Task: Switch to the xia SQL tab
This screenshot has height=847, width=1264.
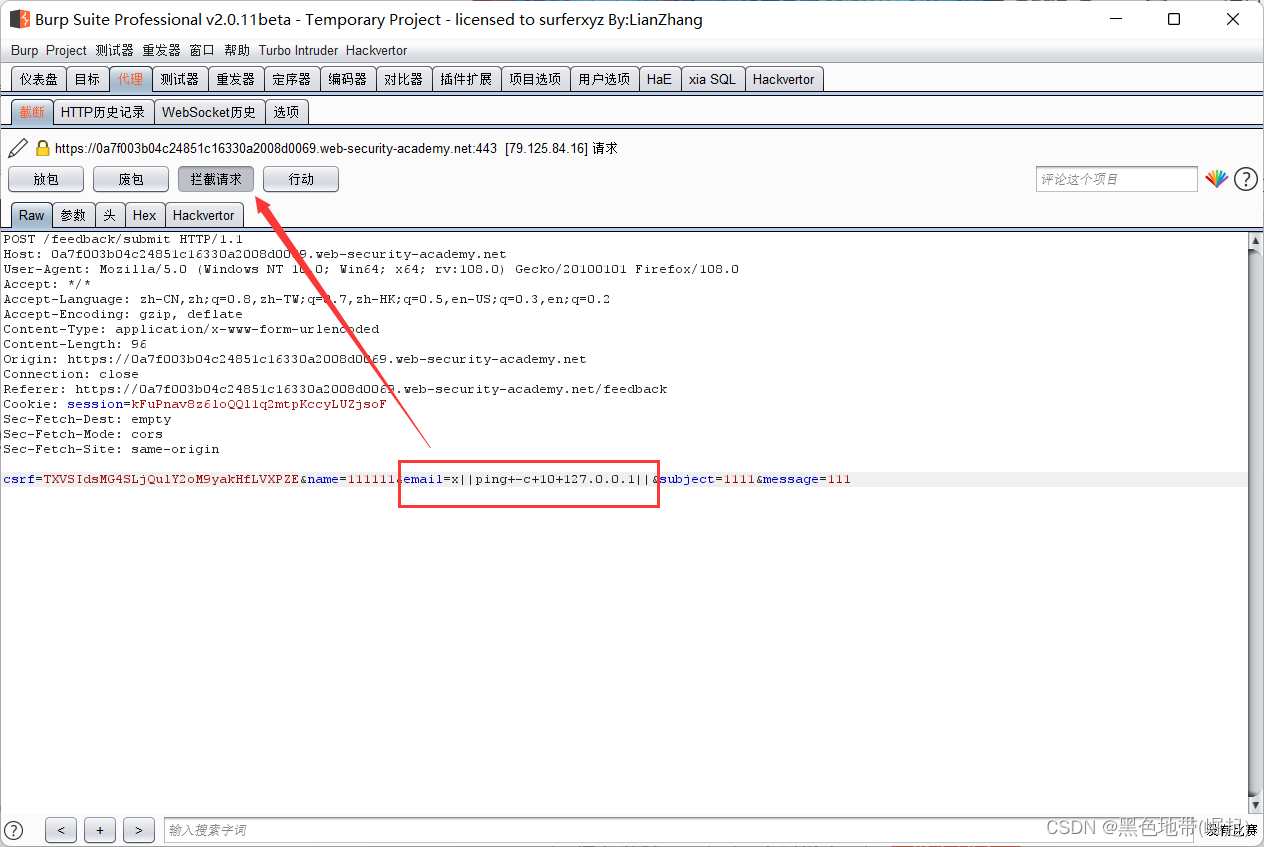Action: [x=712, y=79]
